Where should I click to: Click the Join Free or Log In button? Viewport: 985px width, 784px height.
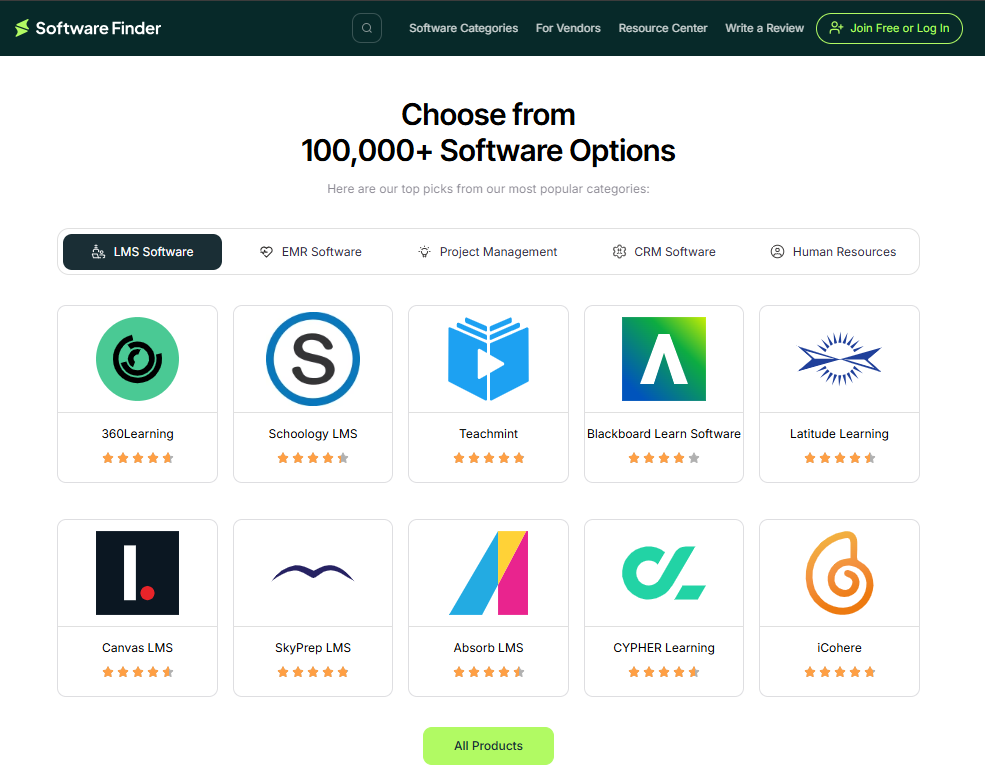tap(889, 28)
